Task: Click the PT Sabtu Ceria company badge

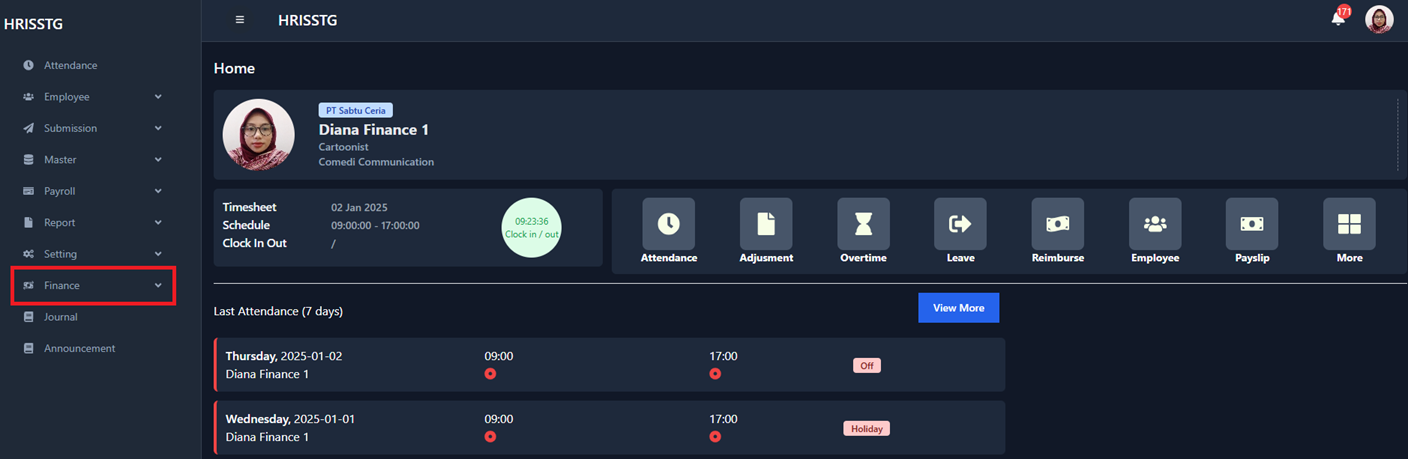Action: point(356,110)
